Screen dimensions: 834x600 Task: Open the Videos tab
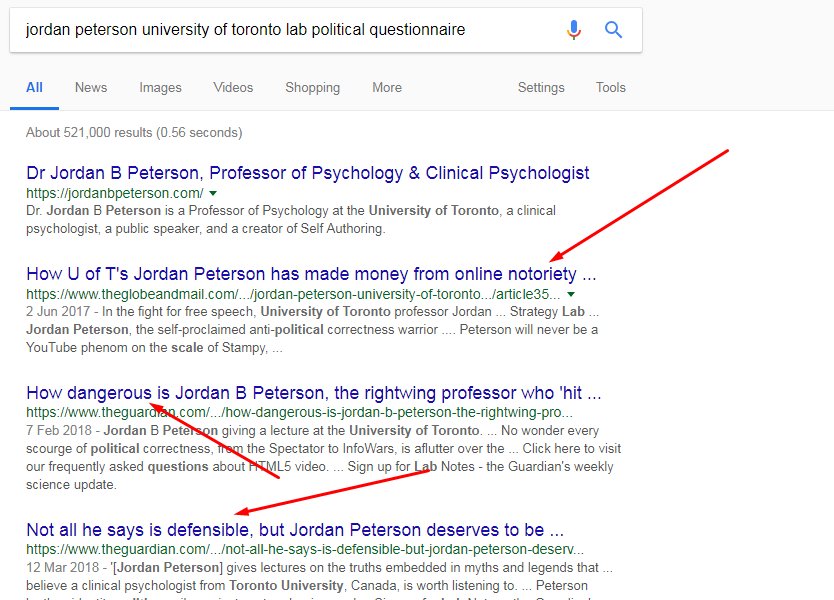[x=233, y=88]
